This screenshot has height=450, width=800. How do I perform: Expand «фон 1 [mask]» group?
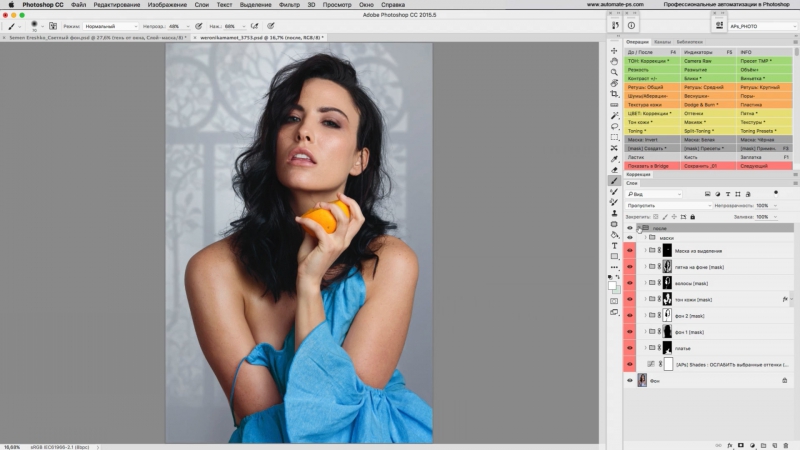[645, 332]
